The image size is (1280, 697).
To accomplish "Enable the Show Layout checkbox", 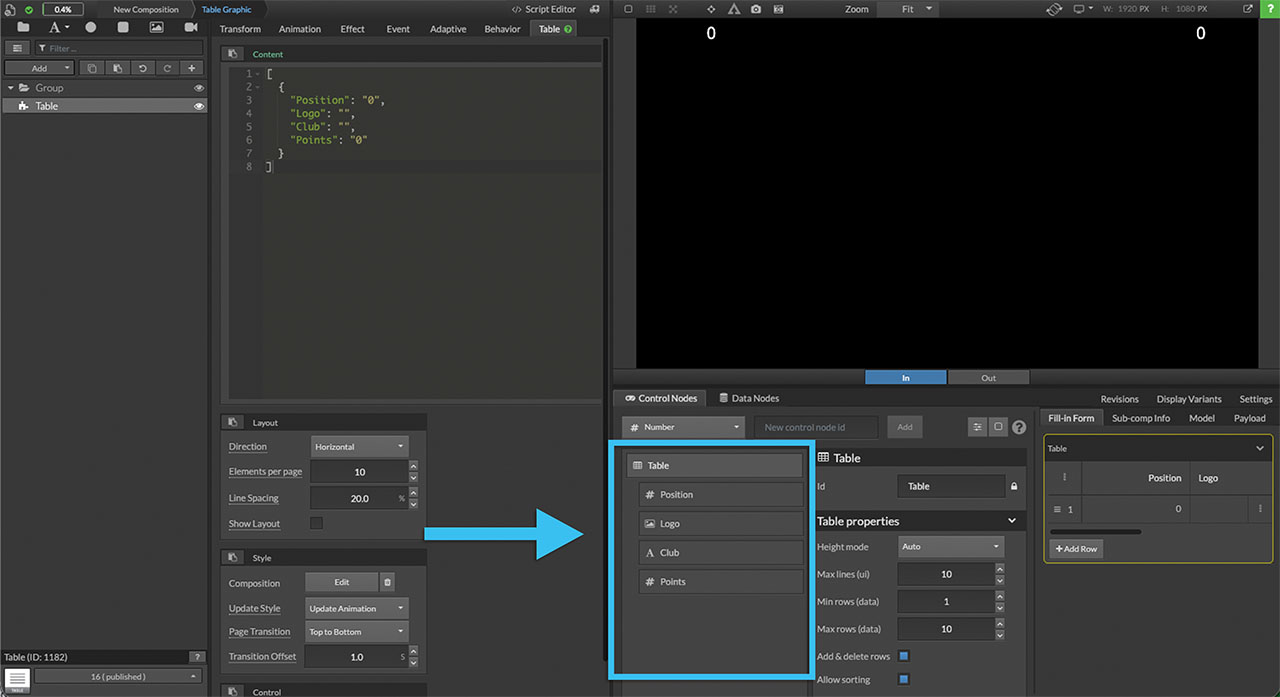I will (316, 523).
